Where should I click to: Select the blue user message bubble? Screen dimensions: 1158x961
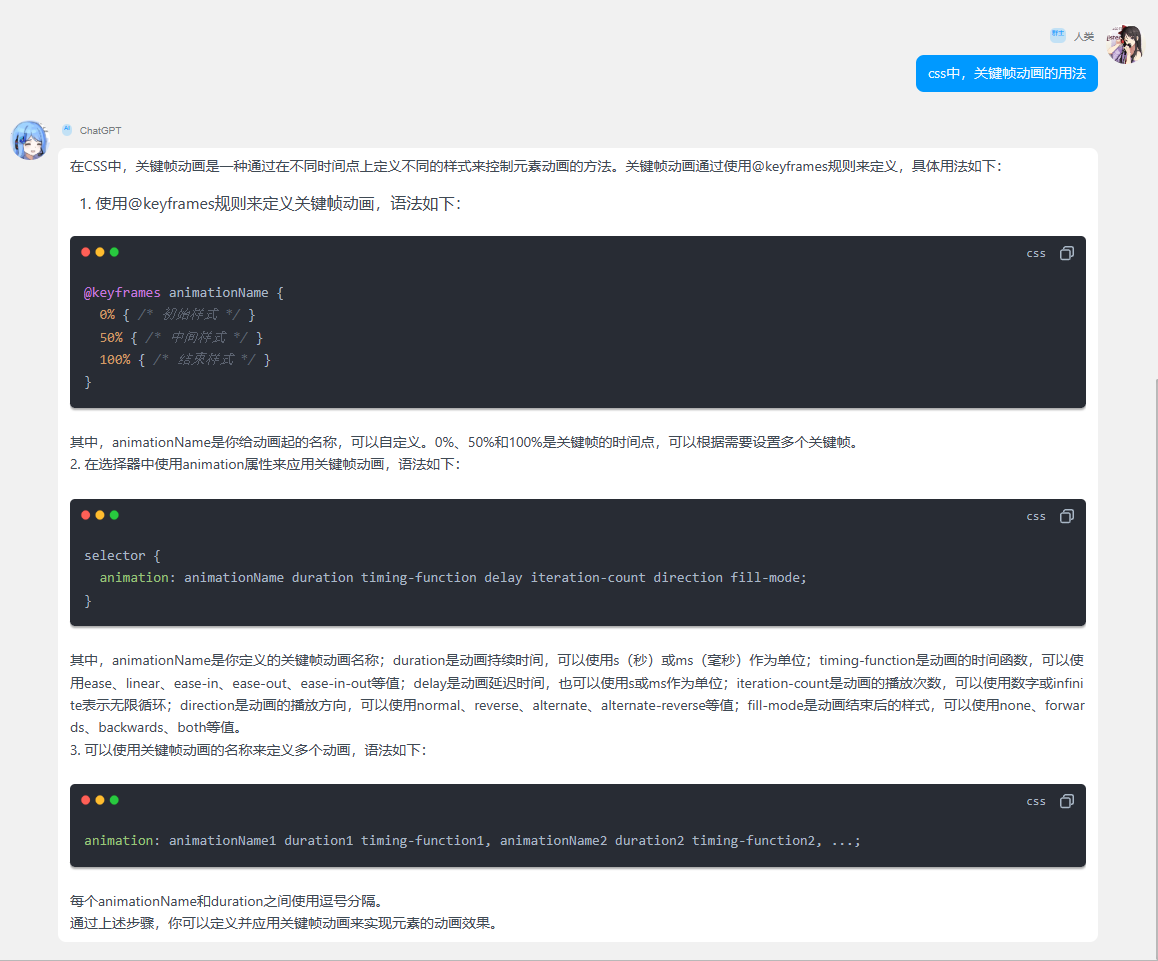(x=1006, y=74)
